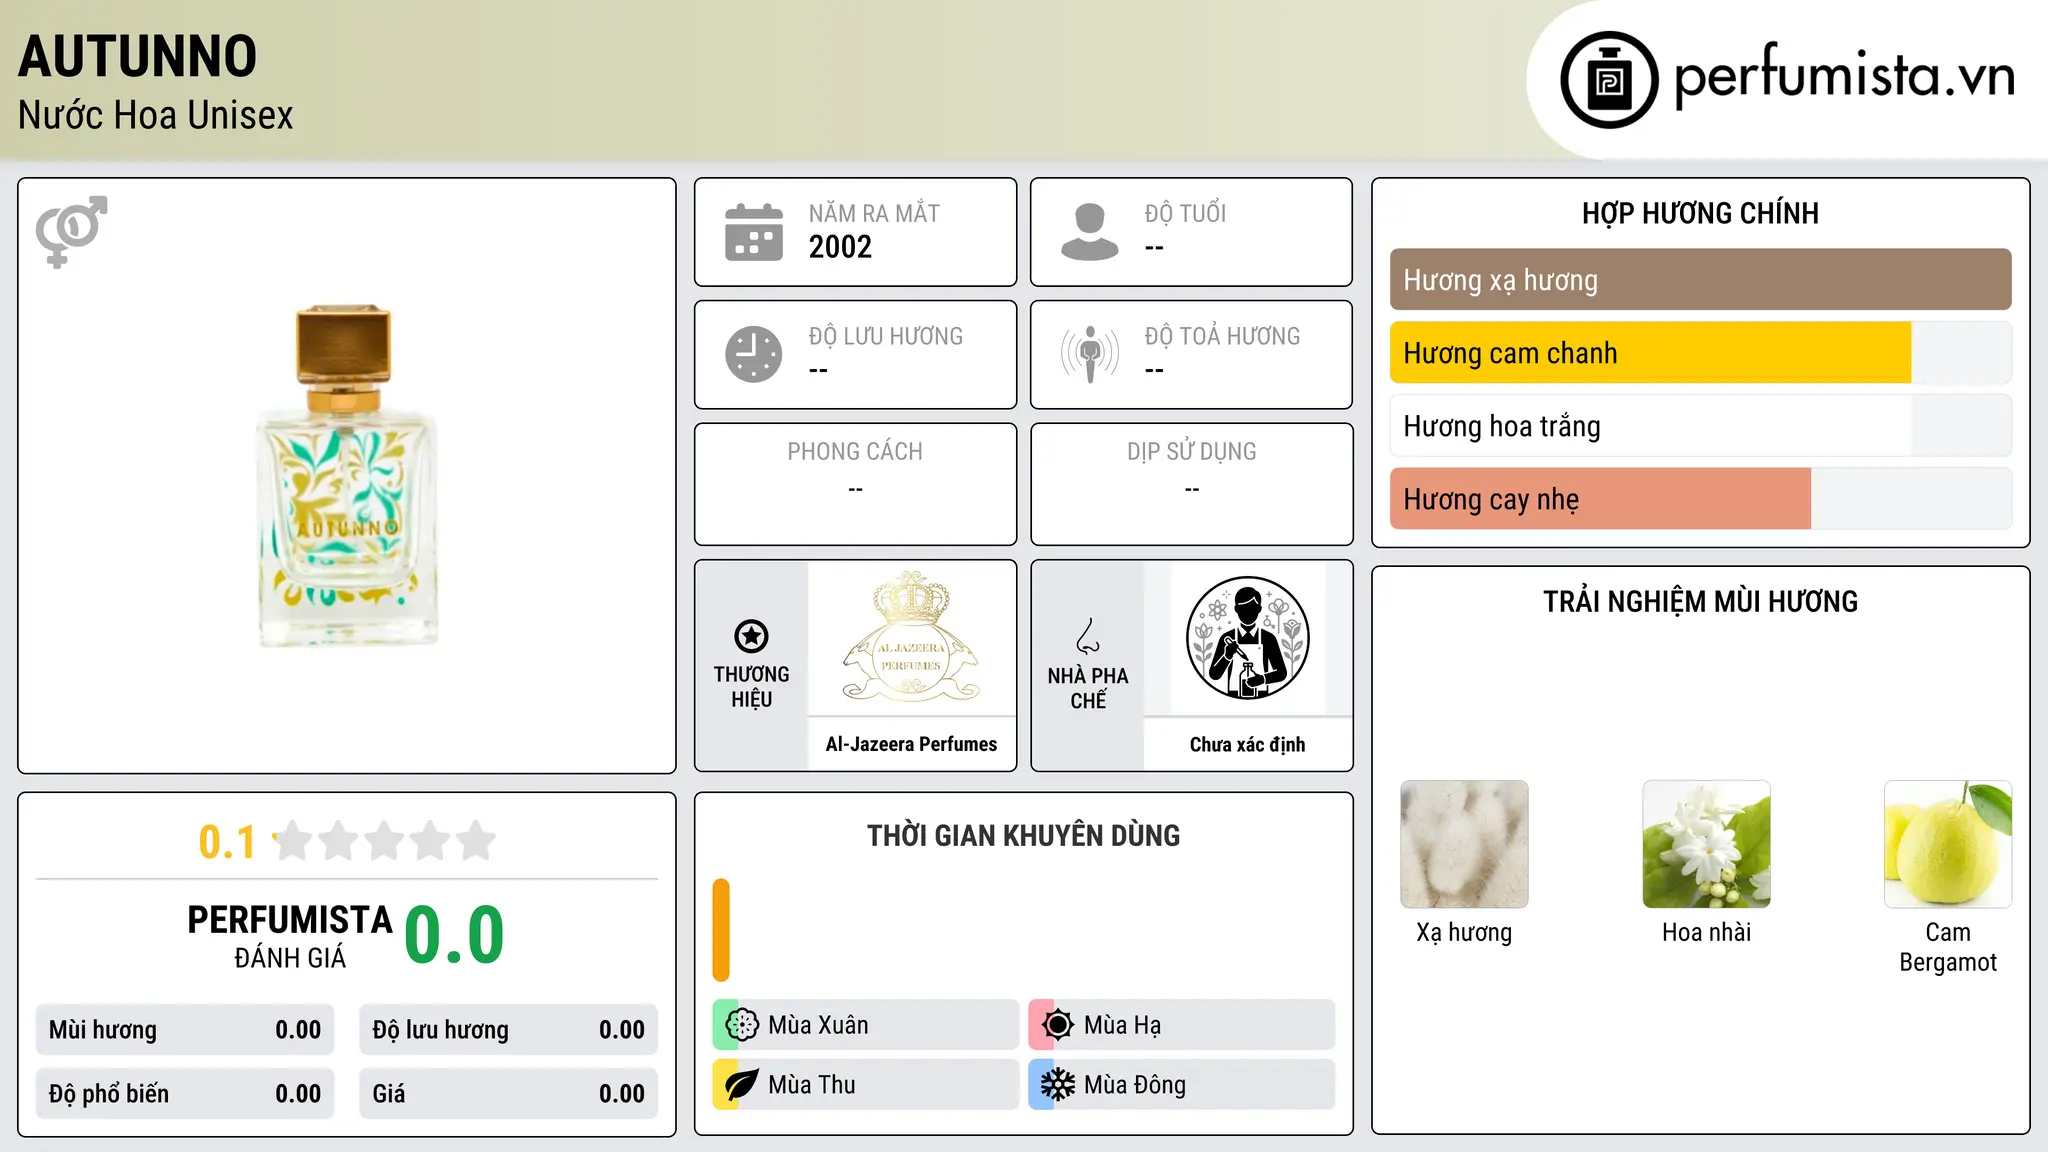The height and width of the screenshot is (1152, 2048).
Task: Click the release year 2002
Action: click(x=840, y=247)
